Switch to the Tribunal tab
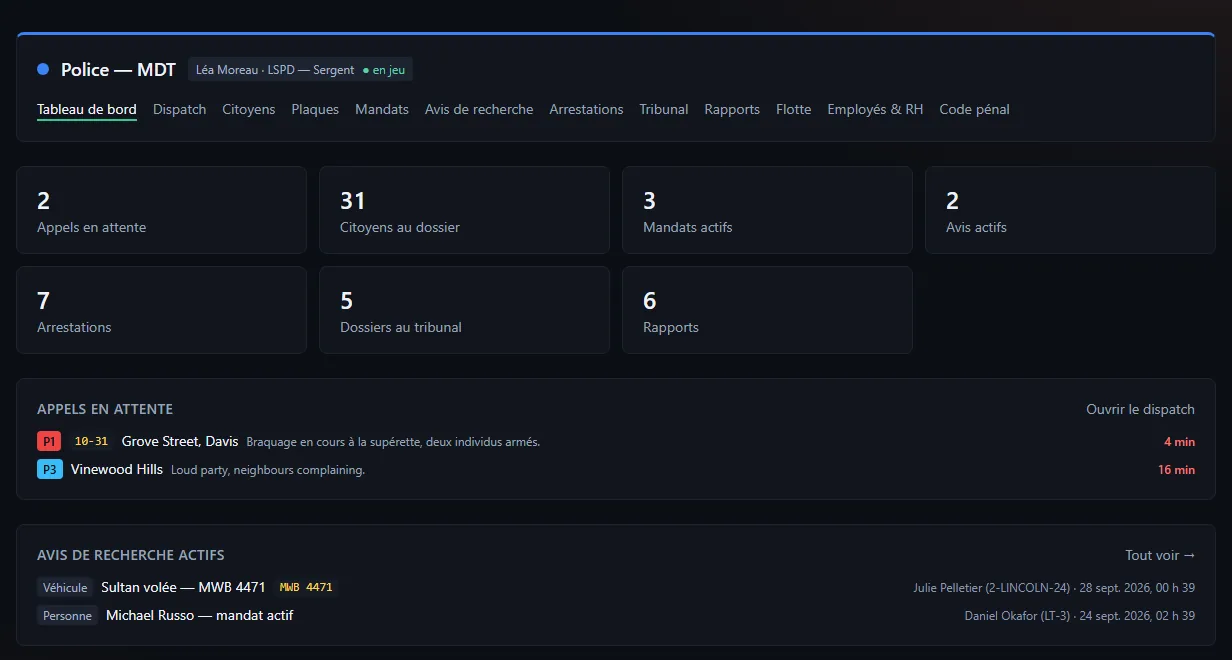 (664, 109)
